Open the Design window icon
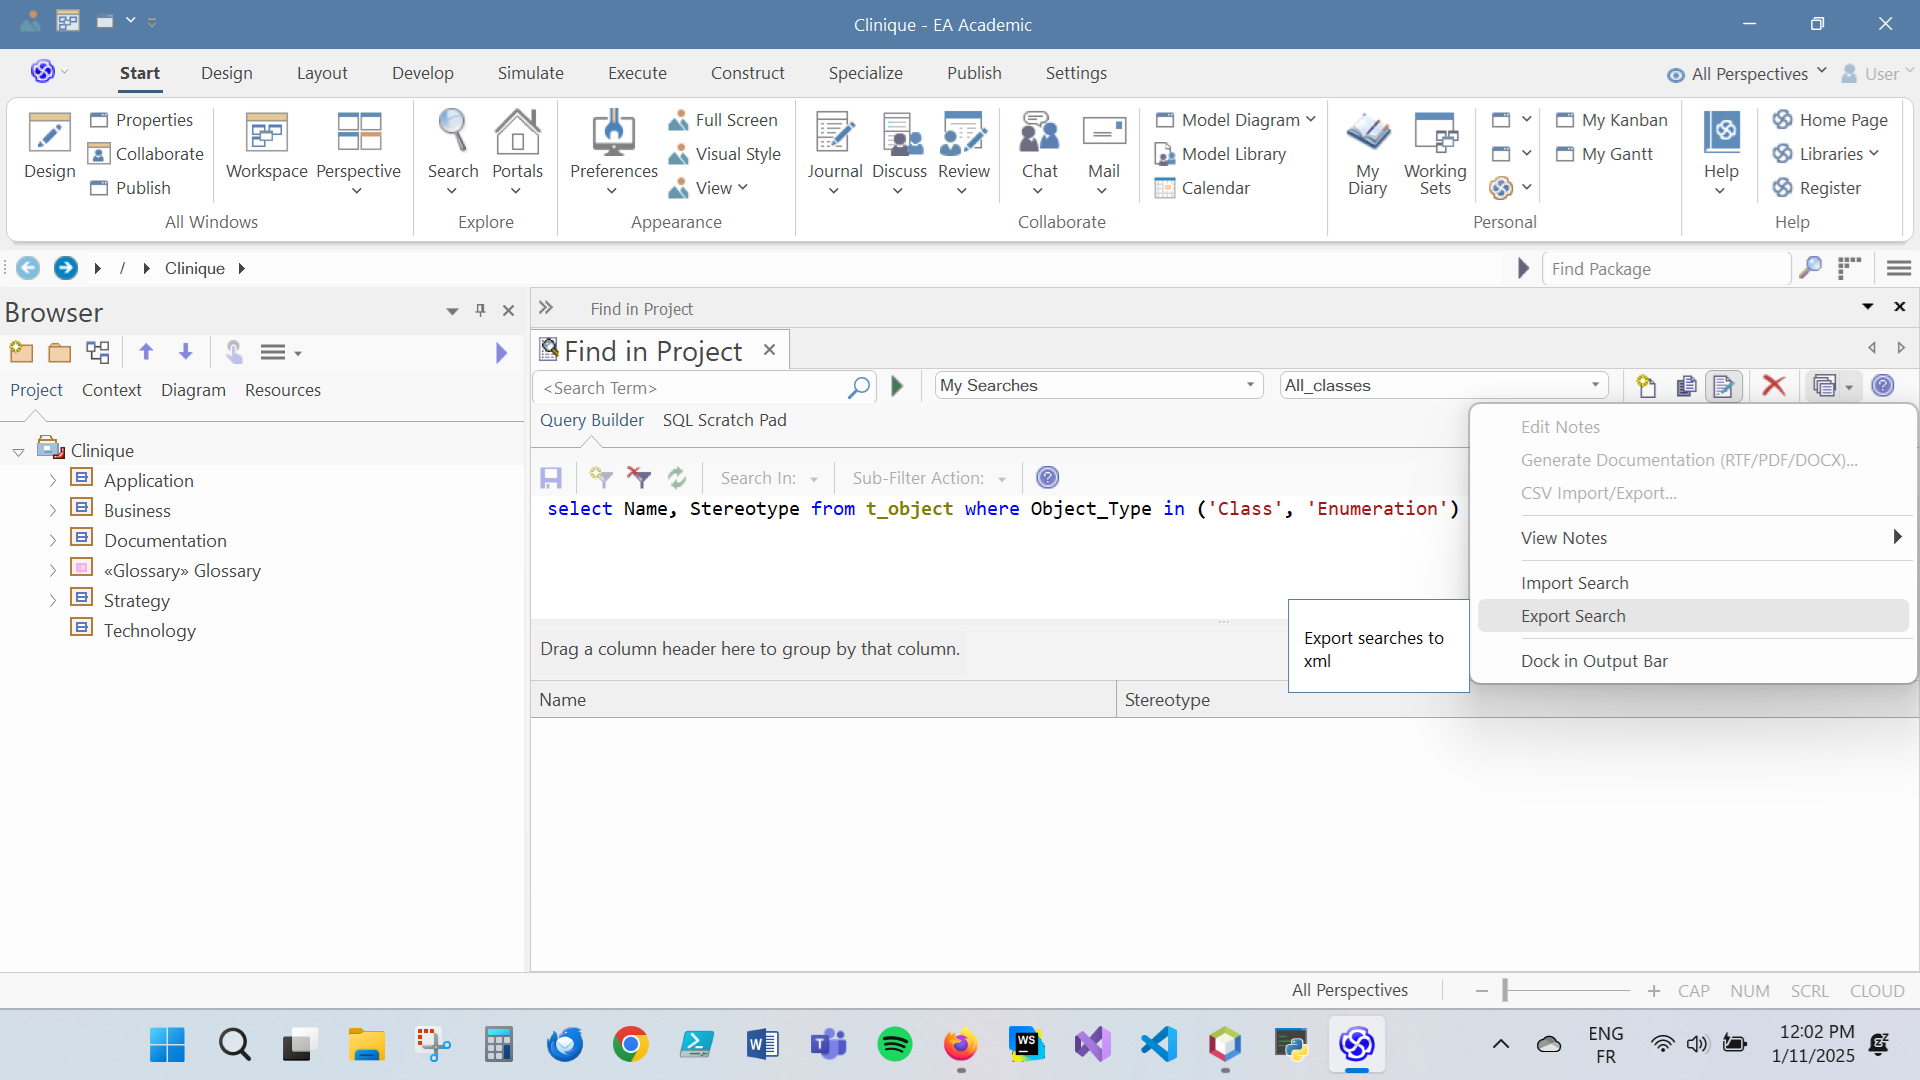The width and height of the screenshot is (1920, 1080). click(49, 146)
